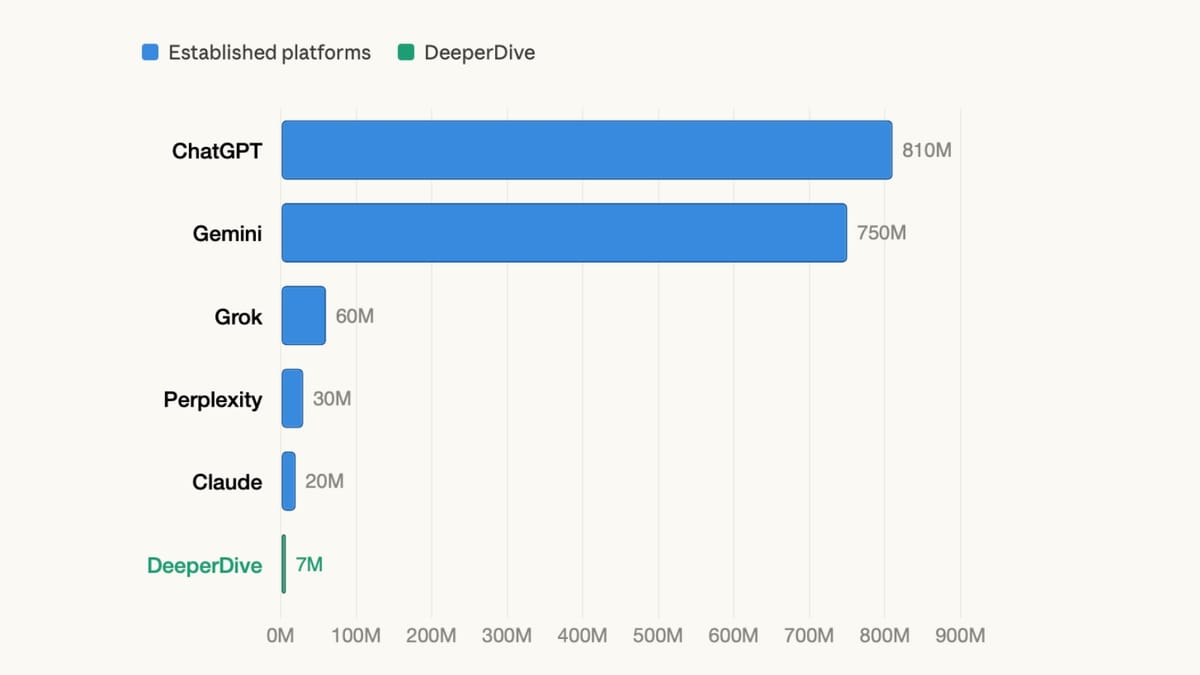Select the green DeeperDive axis label
1200x675 pixels.
coord(204,565)
